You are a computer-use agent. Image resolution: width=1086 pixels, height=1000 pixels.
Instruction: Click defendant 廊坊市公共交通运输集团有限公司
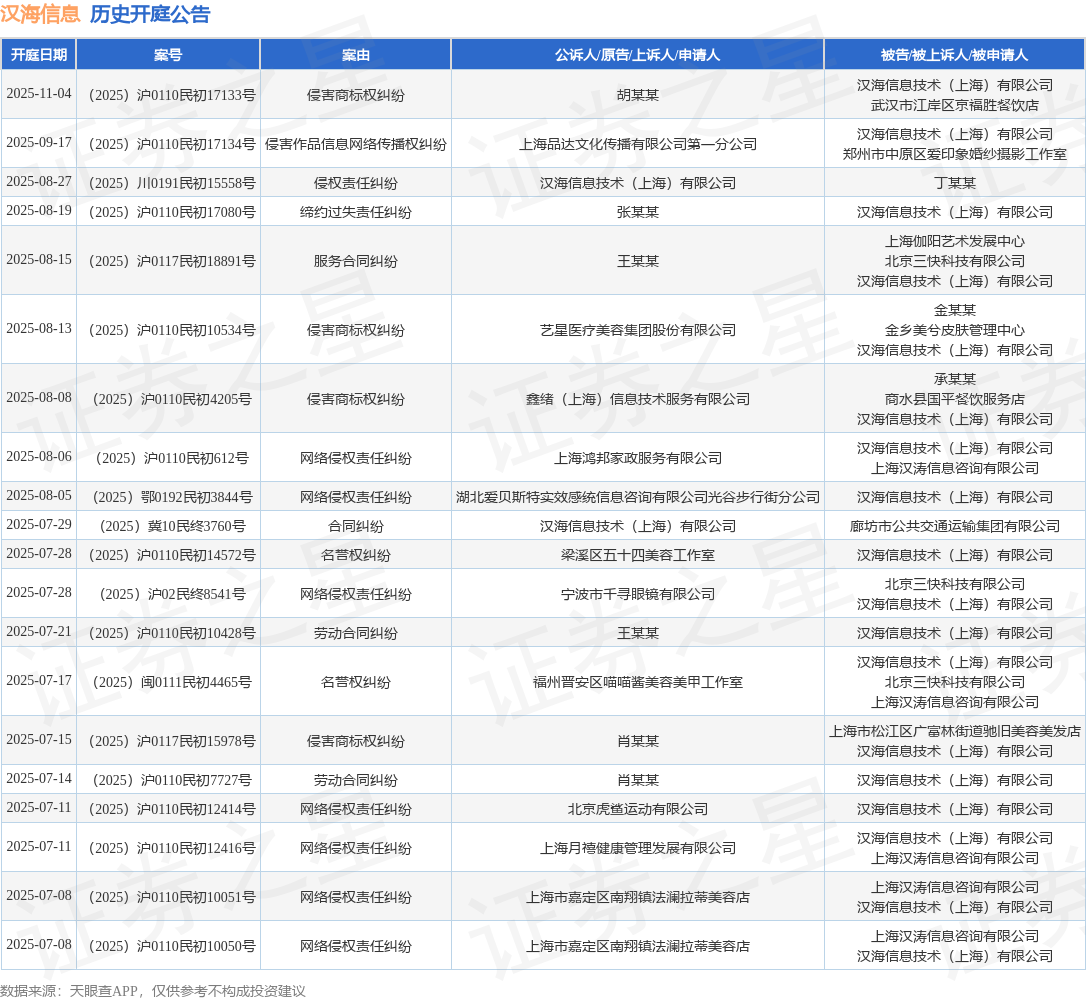(x=954, y=526)
